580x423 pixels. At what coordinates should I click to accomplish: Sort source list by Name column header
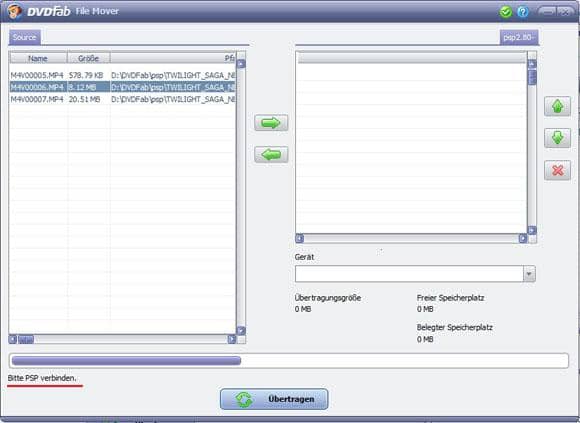click(38, 58)
